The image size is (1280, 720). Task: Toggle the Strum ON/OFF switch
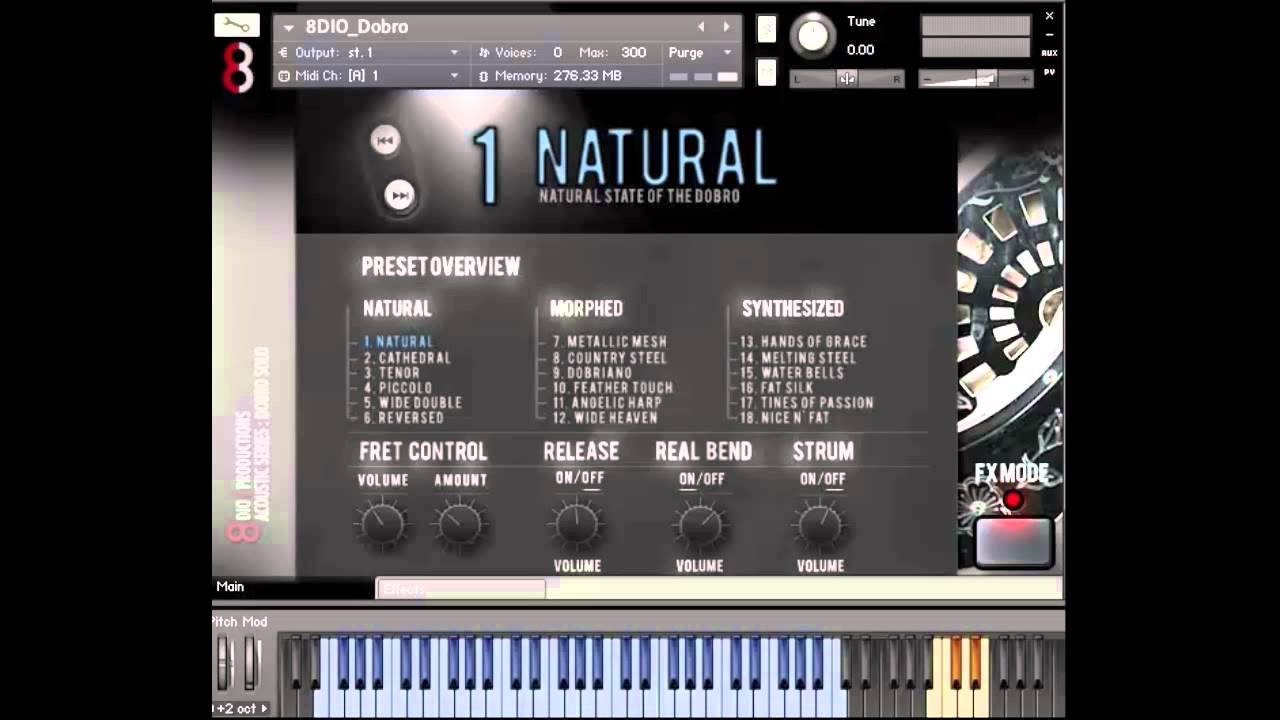pyautogui.click(x=822, y=480)
